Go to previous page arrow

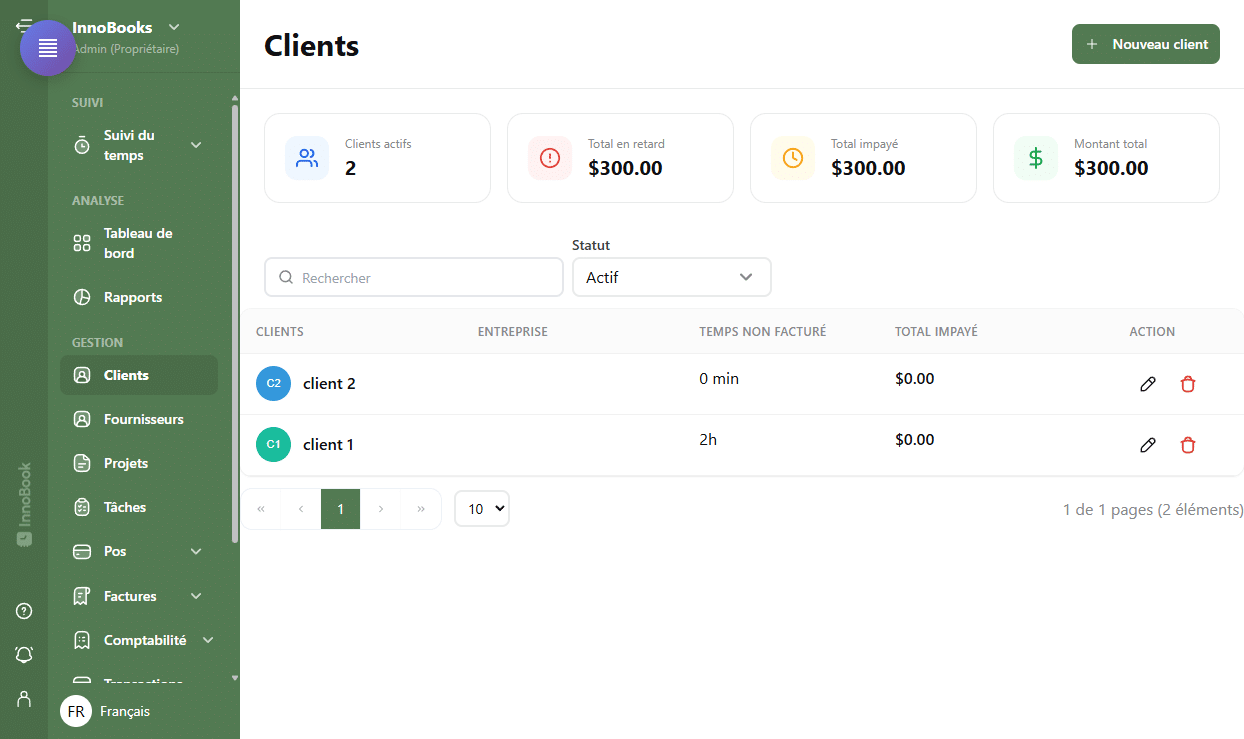tap(301, 509)
